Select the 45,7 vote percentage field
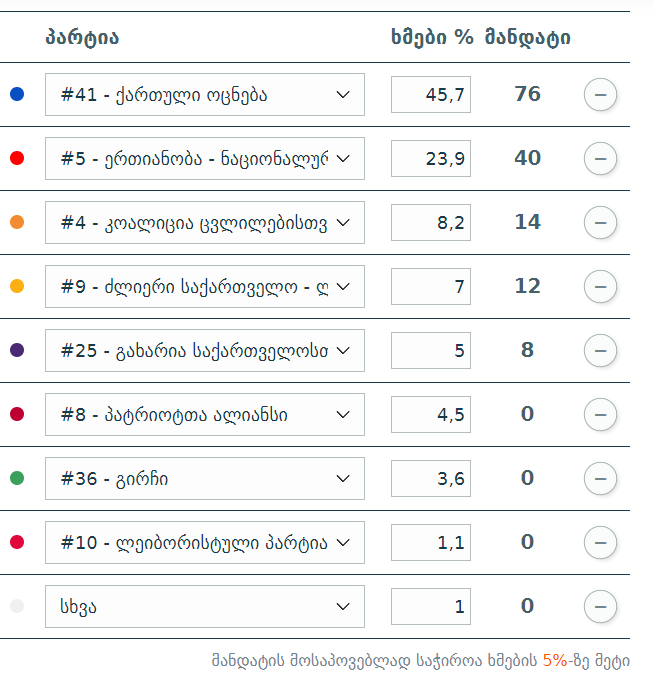The width and height of the screenshot is (653, 683). (431, 95)
